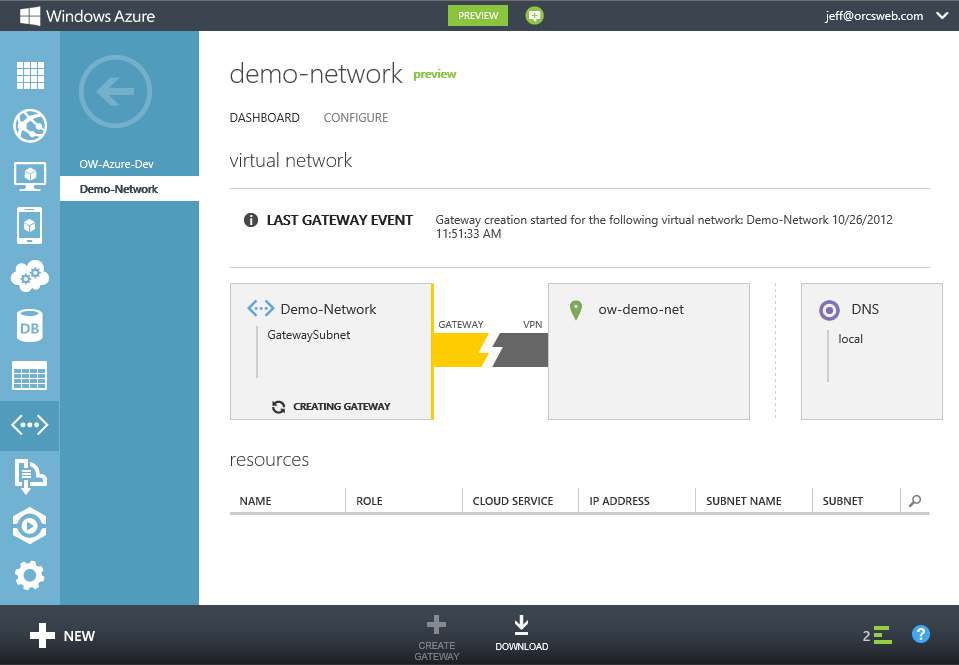Click the 'local' DNS server entry
The height and width of the screenshot is (665, 959).
click(850, 339)
